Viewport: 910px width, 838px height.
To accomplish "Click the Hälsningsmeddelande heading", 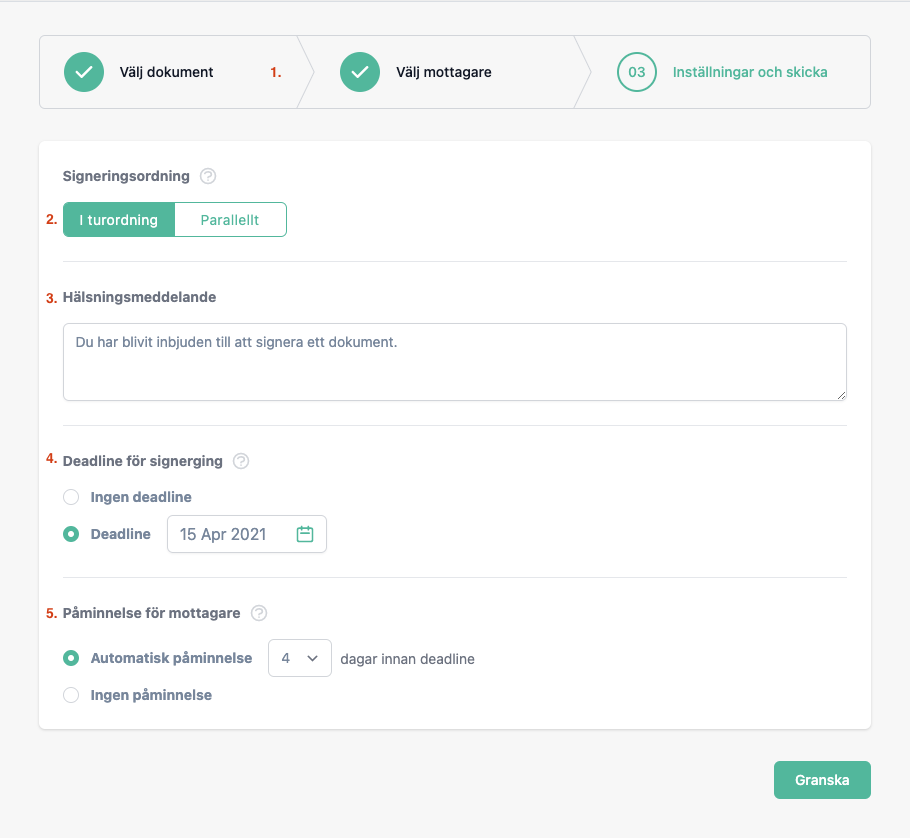I will tap(139, 297).
